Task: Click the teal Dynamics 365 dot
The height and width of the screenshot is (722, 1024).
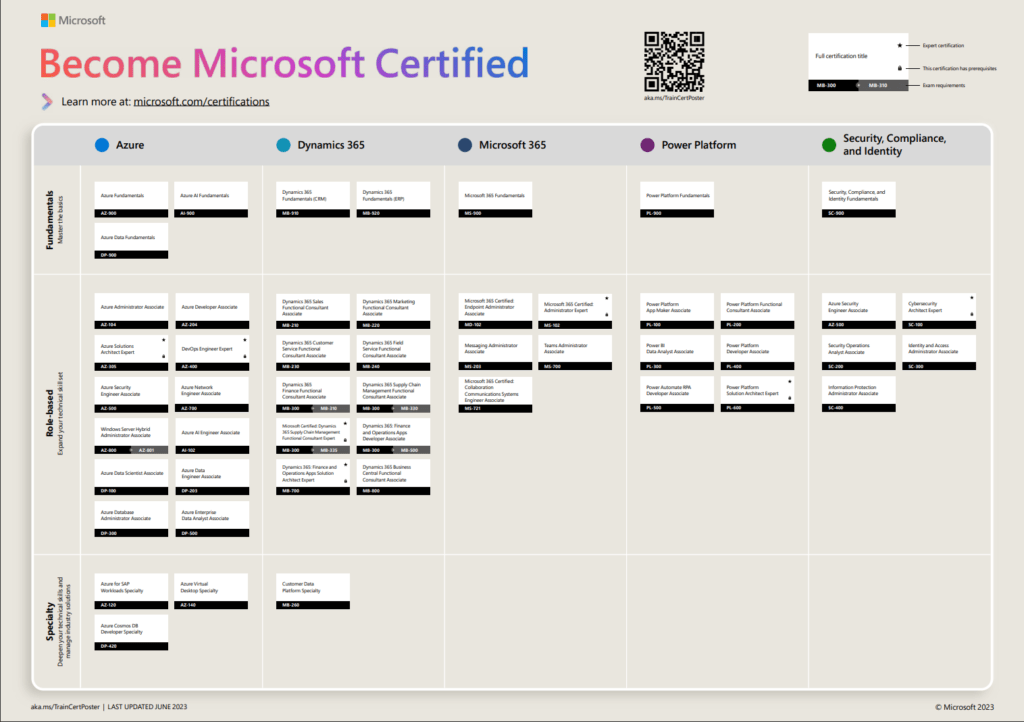Action: pyautogui.click(x=283, y=145)
